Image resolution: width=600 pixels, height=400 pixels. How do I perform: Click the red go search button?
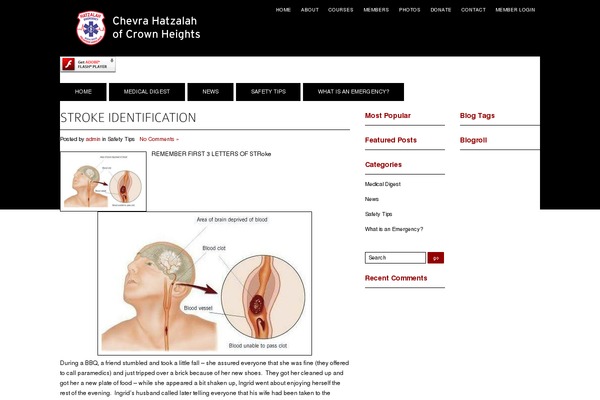point(435,258)
